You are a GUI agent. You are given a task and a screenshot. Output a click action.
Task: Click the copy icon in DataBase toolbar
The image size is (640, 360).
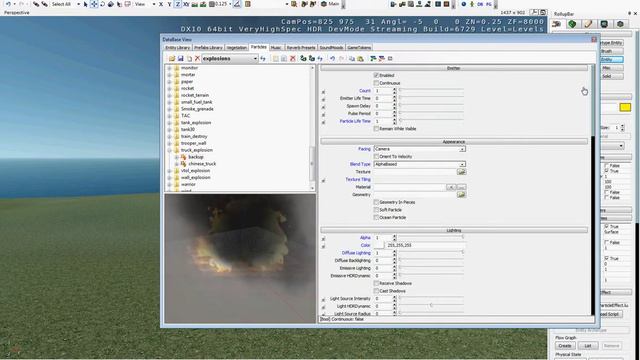351,59
